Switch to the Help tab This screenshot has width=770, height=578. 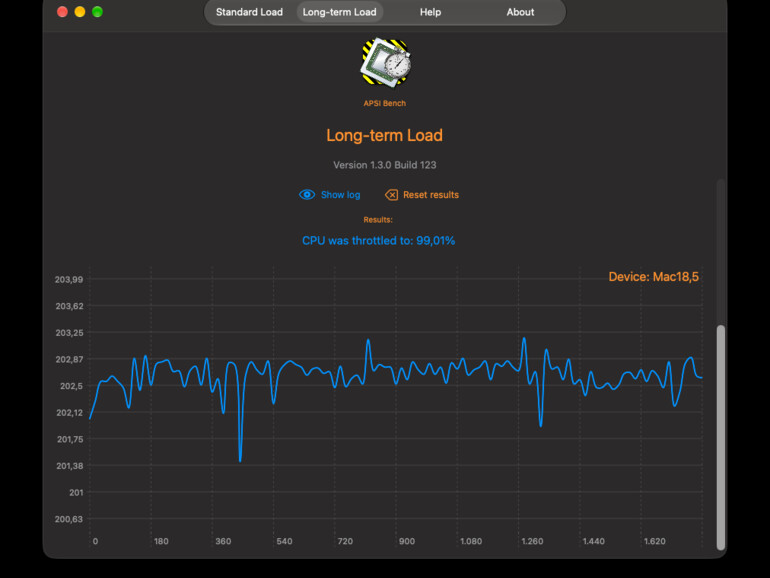click(430, 12)
